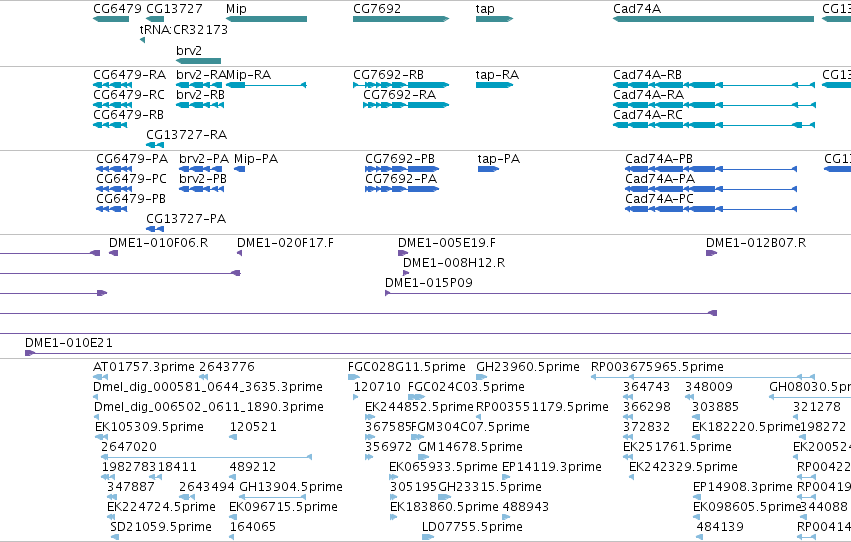This screenshot has height=542, width=851.
Task: Click EST GH13904.5prime
Action: 273,498
